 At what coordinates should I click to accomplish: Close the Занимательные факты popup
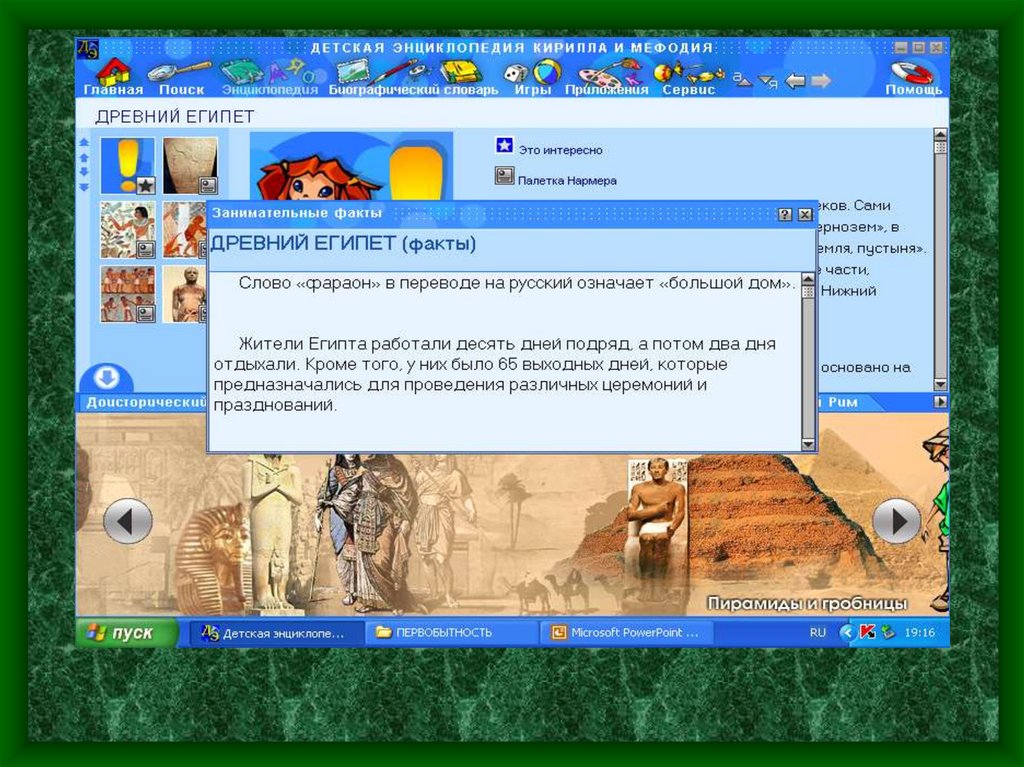point(805,214)
